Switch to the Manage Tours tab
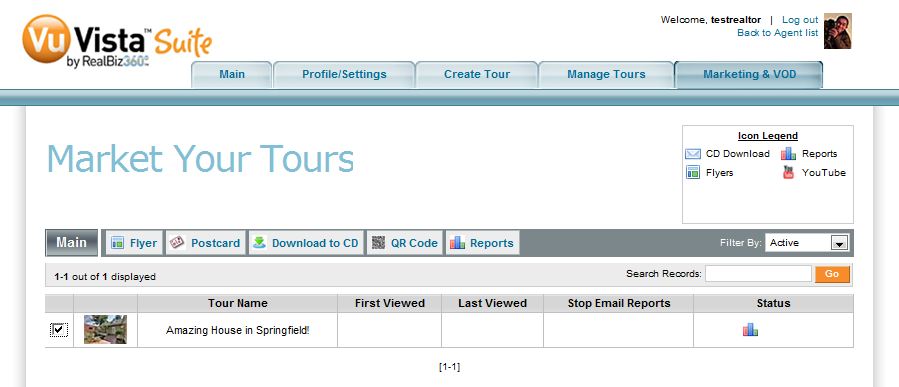This screenshot has width=899, height=387. 606,75
